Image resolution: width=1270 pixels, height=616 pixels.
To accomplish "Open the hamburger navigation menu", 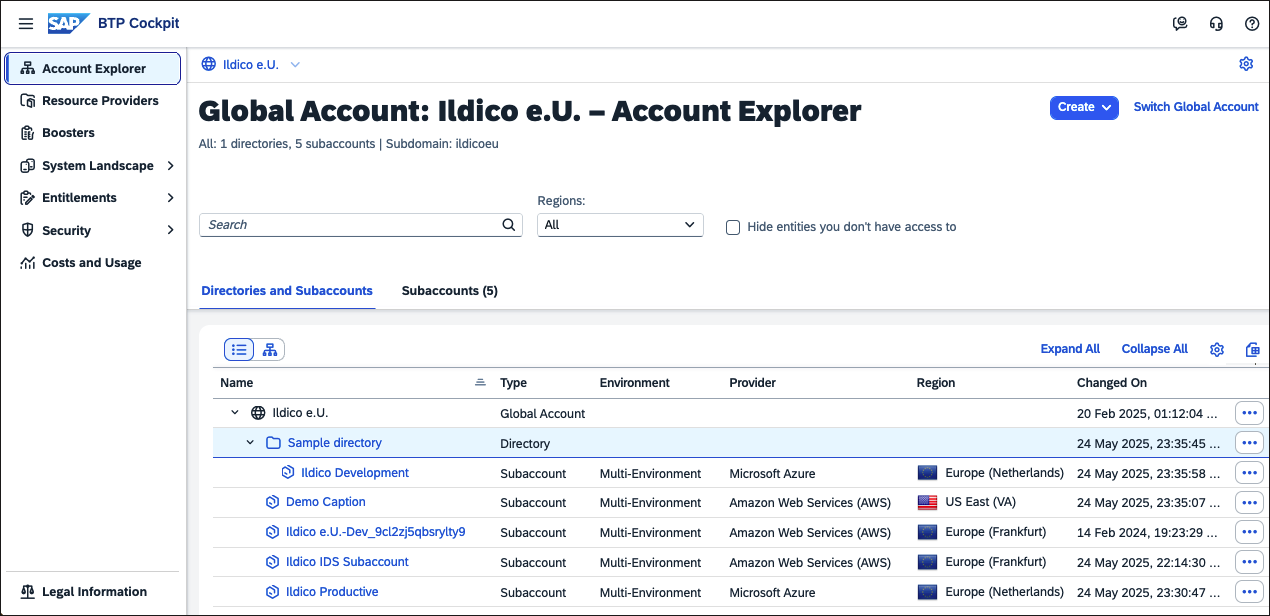I will [x=26, y=24].
